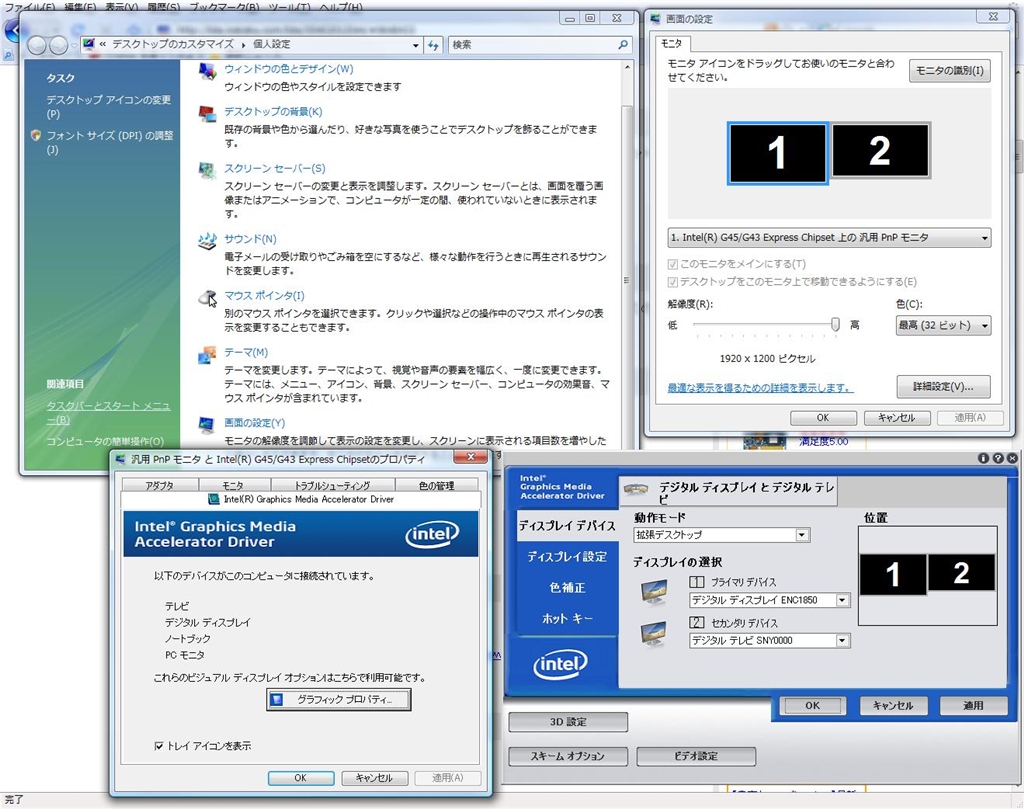1024x809 pixels.
Task: Open the address bar history dropdown arrow
Action: (415, 45)
